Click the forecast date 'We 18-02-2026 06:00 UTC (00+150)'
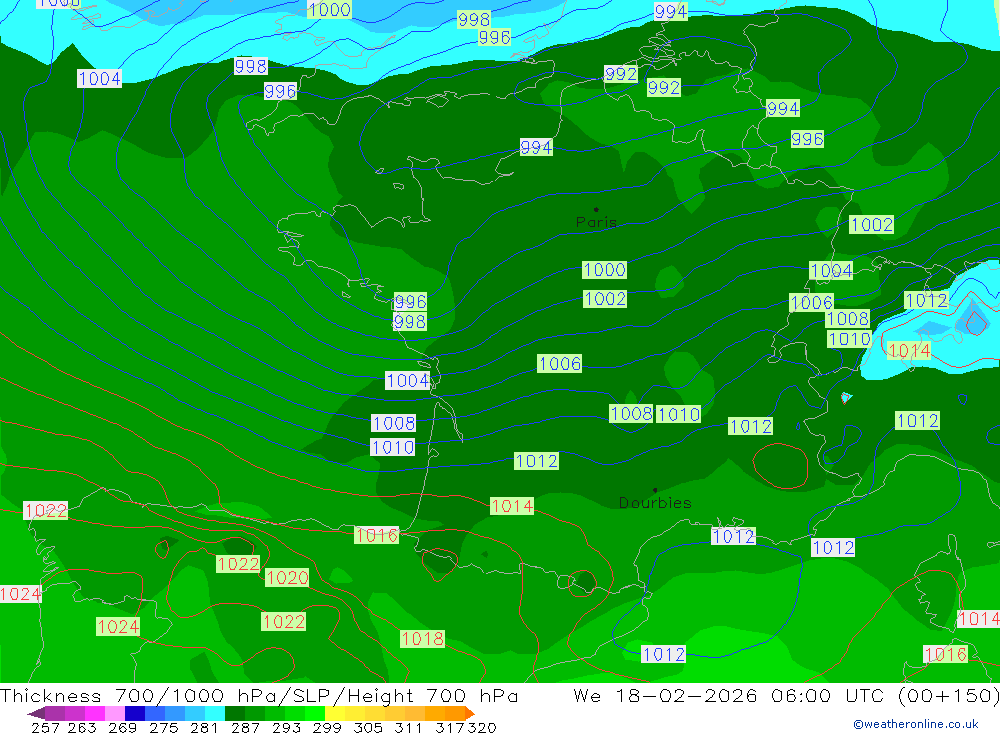Image resolution: width=1000 pixels, height=733 pixels. (786, 696)
